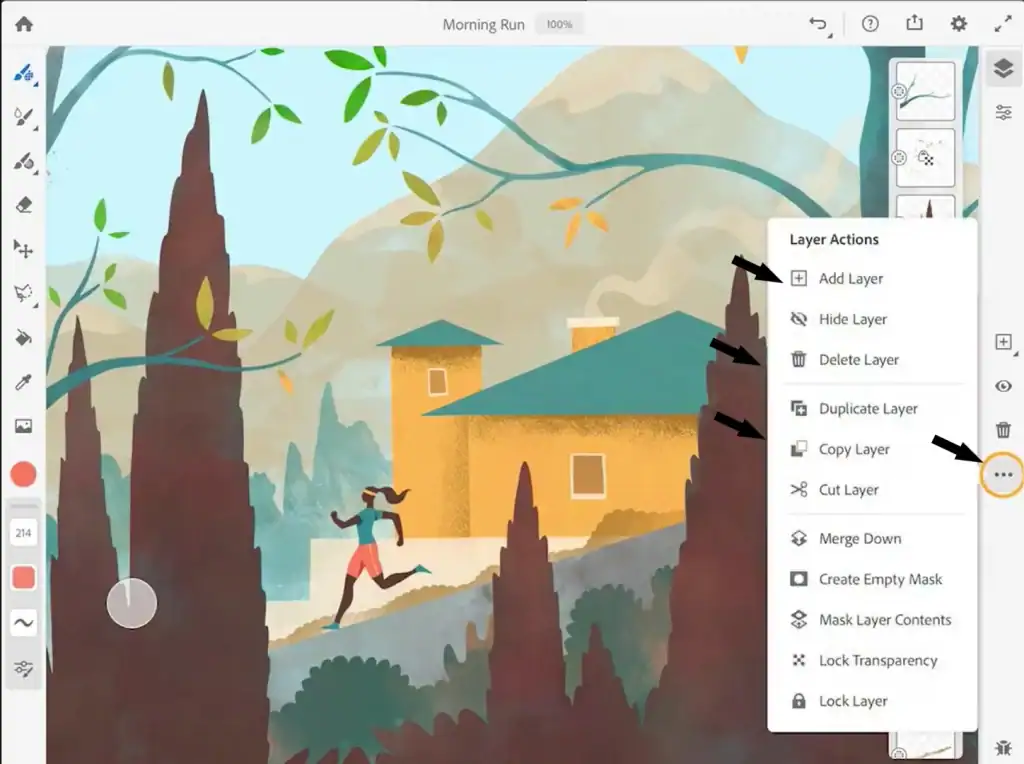Enable Lock Transparency option

877,660
